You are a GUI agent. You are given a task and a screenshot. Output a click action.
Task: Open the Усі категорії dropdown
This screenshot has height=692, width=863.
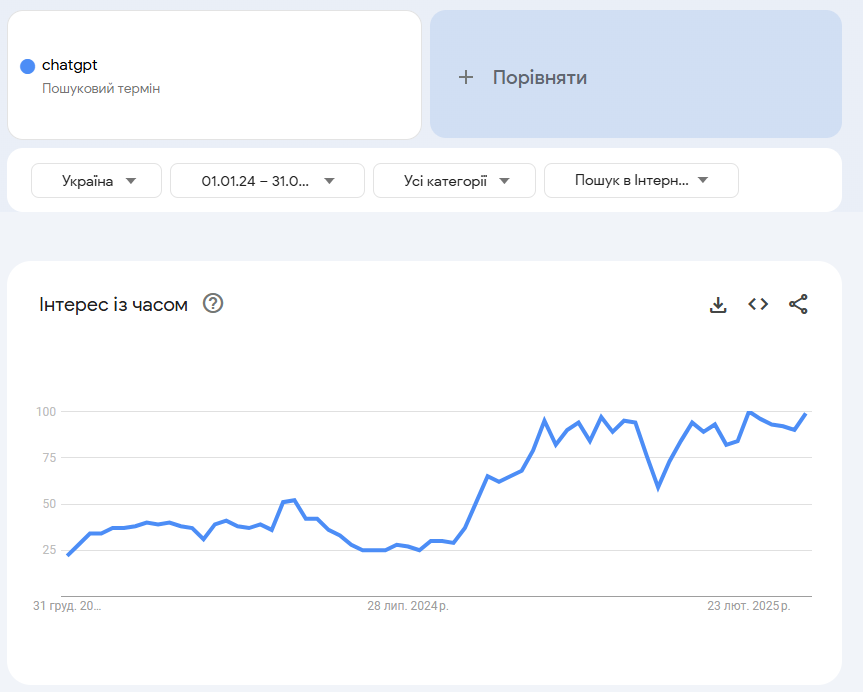454,181
